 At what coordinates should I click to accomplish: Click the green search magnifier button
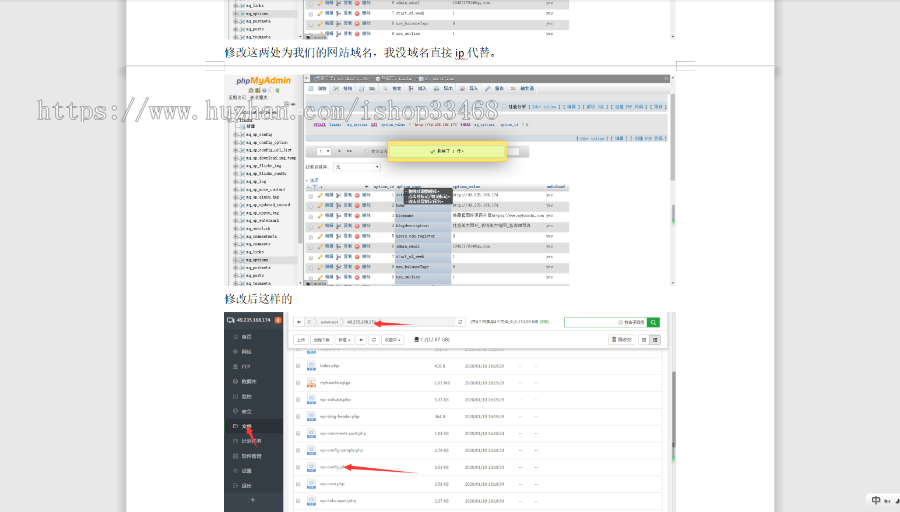point(653,323)
